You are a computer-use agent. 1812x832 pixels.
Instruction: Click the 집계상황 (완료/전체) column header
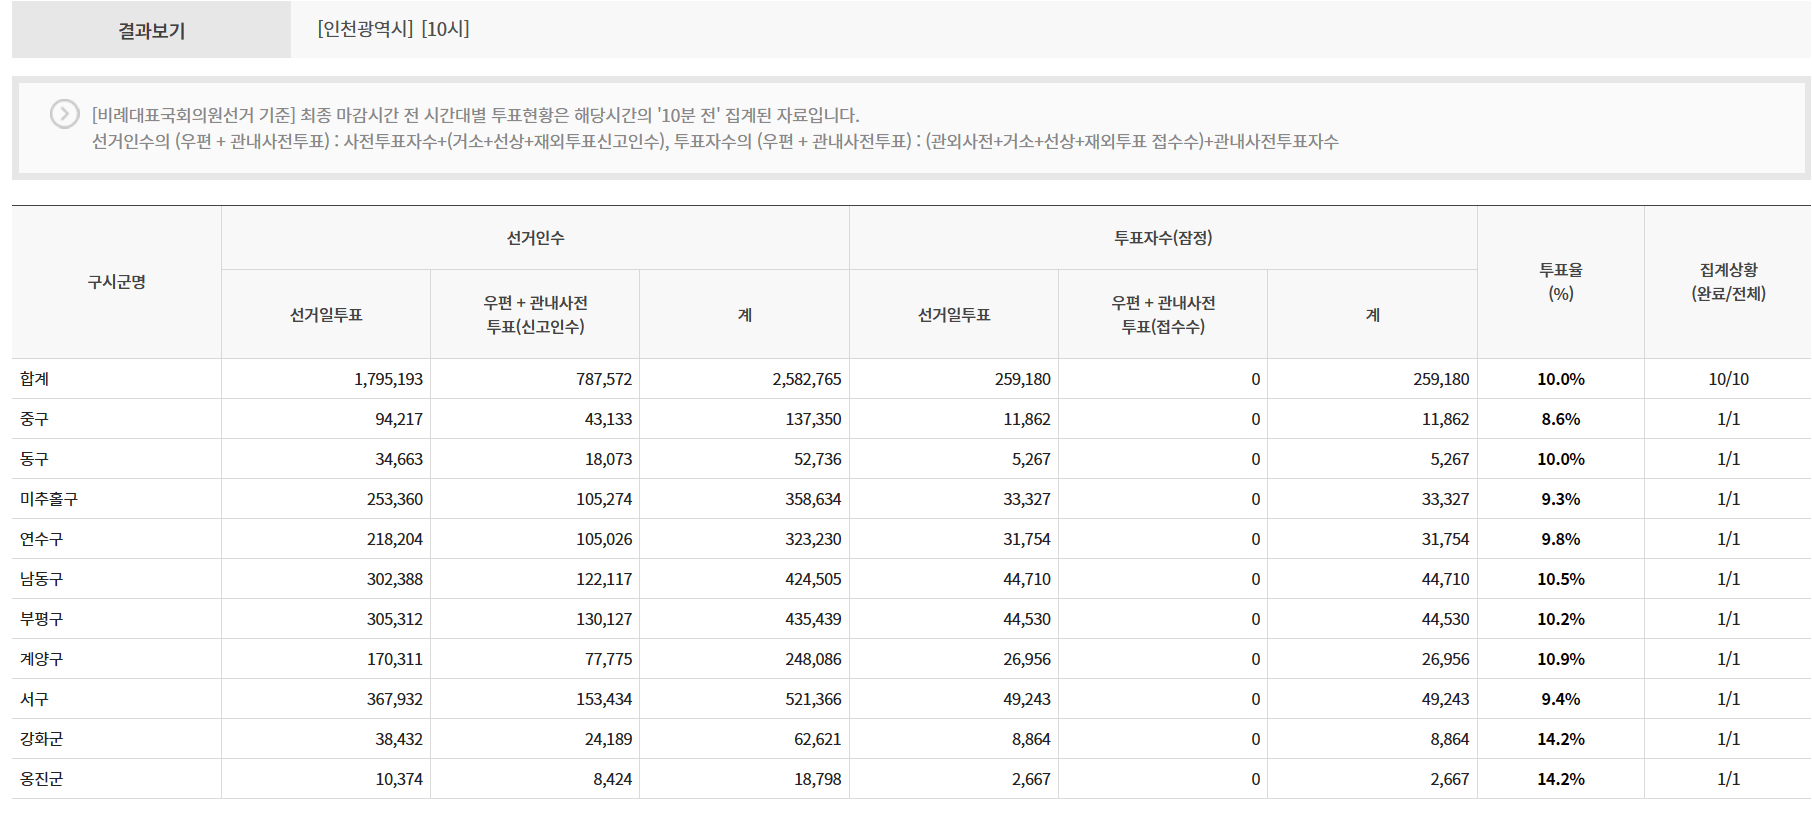[x=1728, y=282]
